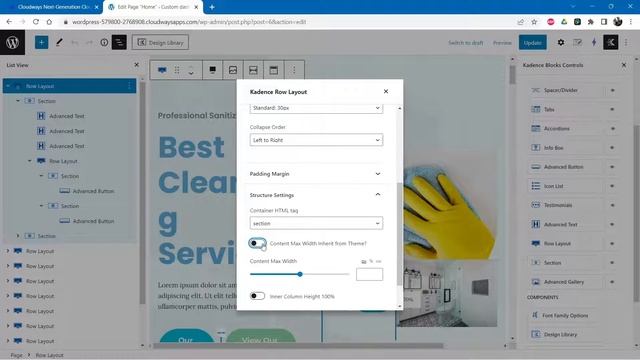Toggle the List View icon

click(119, 42)
